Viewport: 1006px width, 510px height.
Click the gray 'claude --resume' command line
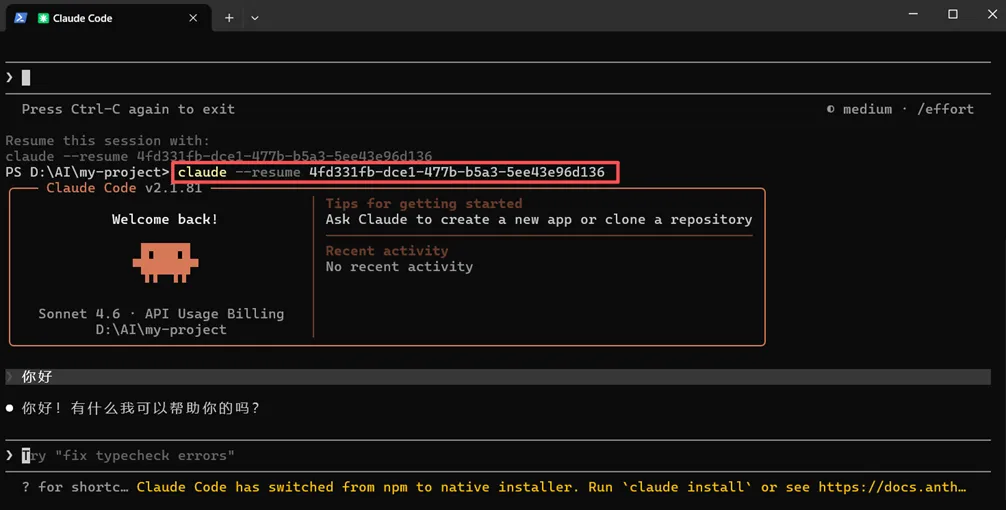coord(219,156)
